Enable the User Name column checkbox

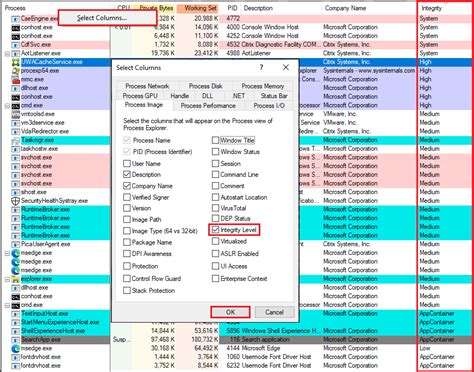(127, 163)
